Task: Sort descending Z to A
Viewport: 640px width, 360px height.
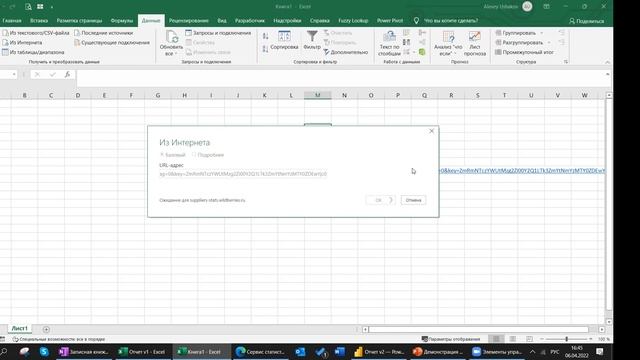Action: [x=265, y=49]
